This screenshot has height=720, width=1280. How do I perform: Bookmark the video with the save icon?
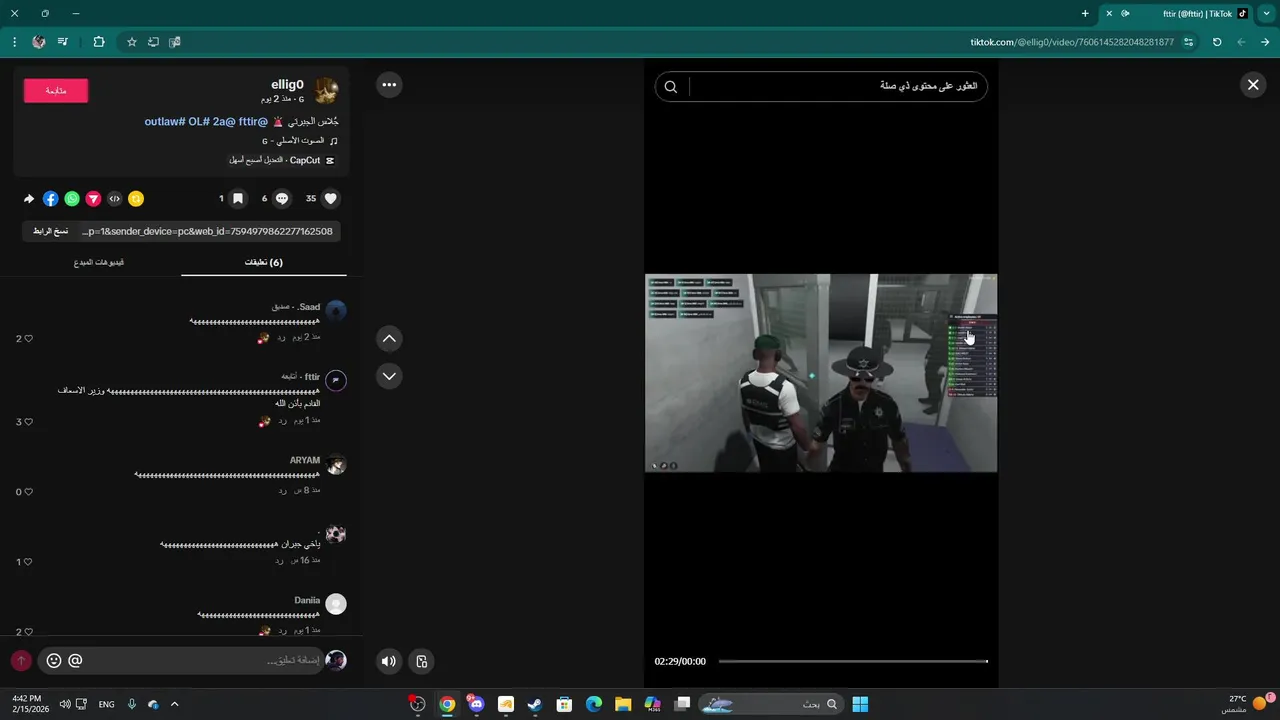tap(238, 199)
